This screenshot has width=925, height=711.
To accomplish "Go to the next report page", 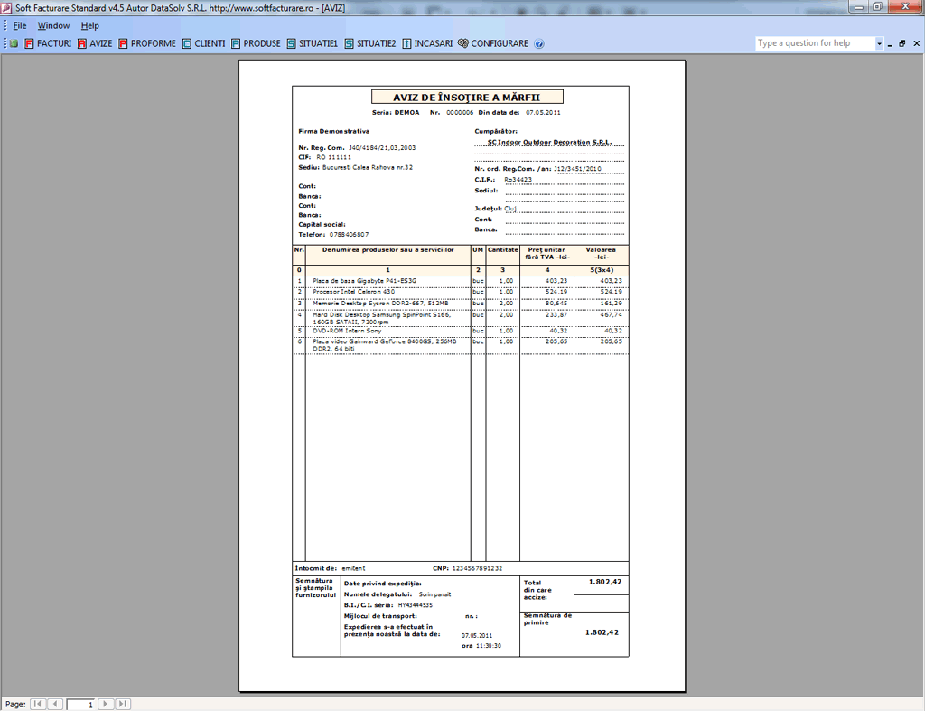I will pyautogui.click(x=106, y=704).
